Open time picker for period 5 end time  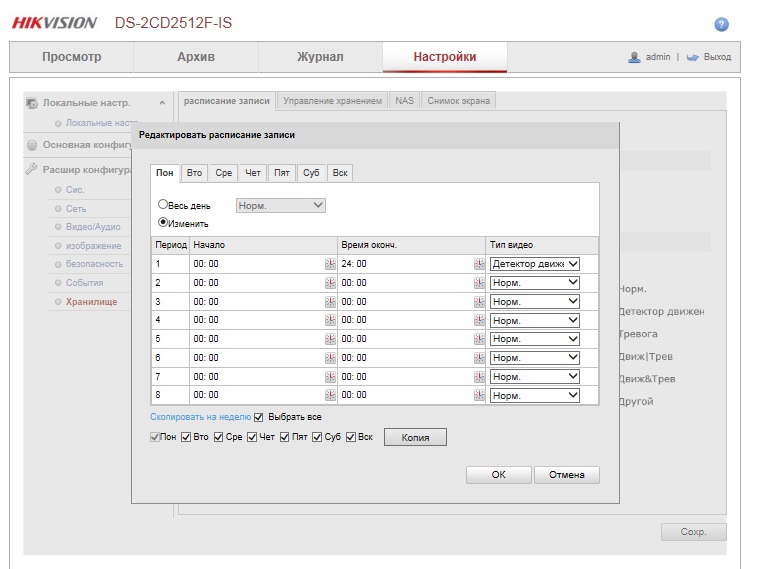pos(479,339)
